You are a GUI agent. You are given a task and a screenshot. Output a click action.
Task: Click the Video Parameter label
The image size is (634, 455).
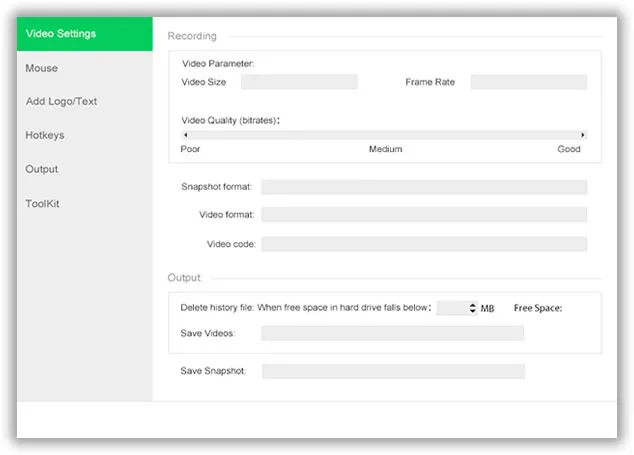pyautogui.click(x=218, y=63)
